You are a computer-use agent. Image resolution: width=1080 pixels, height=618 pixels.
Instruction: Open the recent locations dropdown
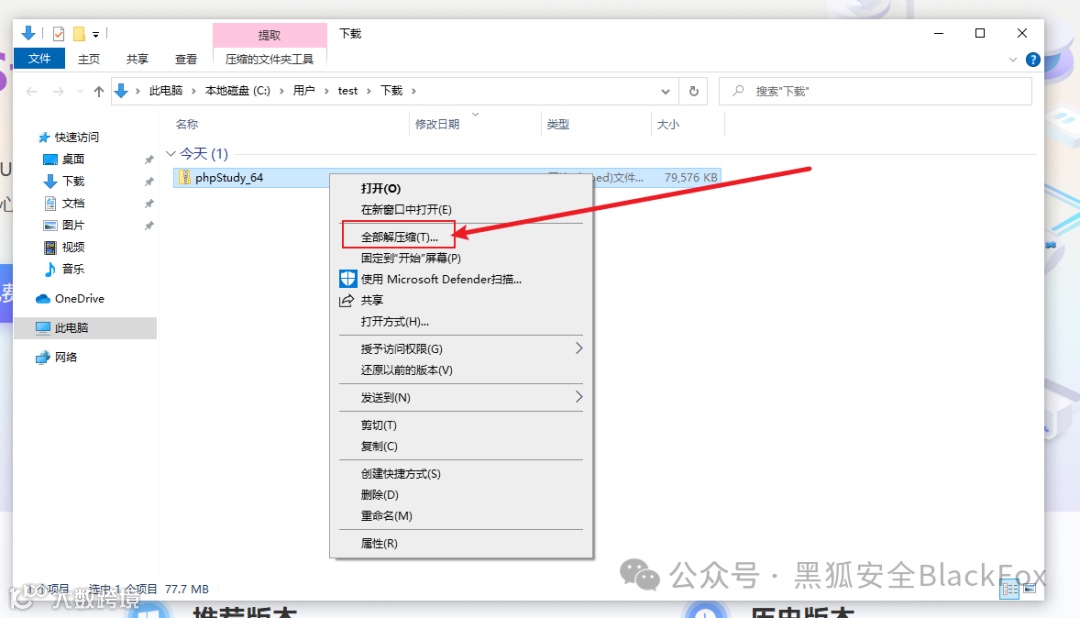80,91
